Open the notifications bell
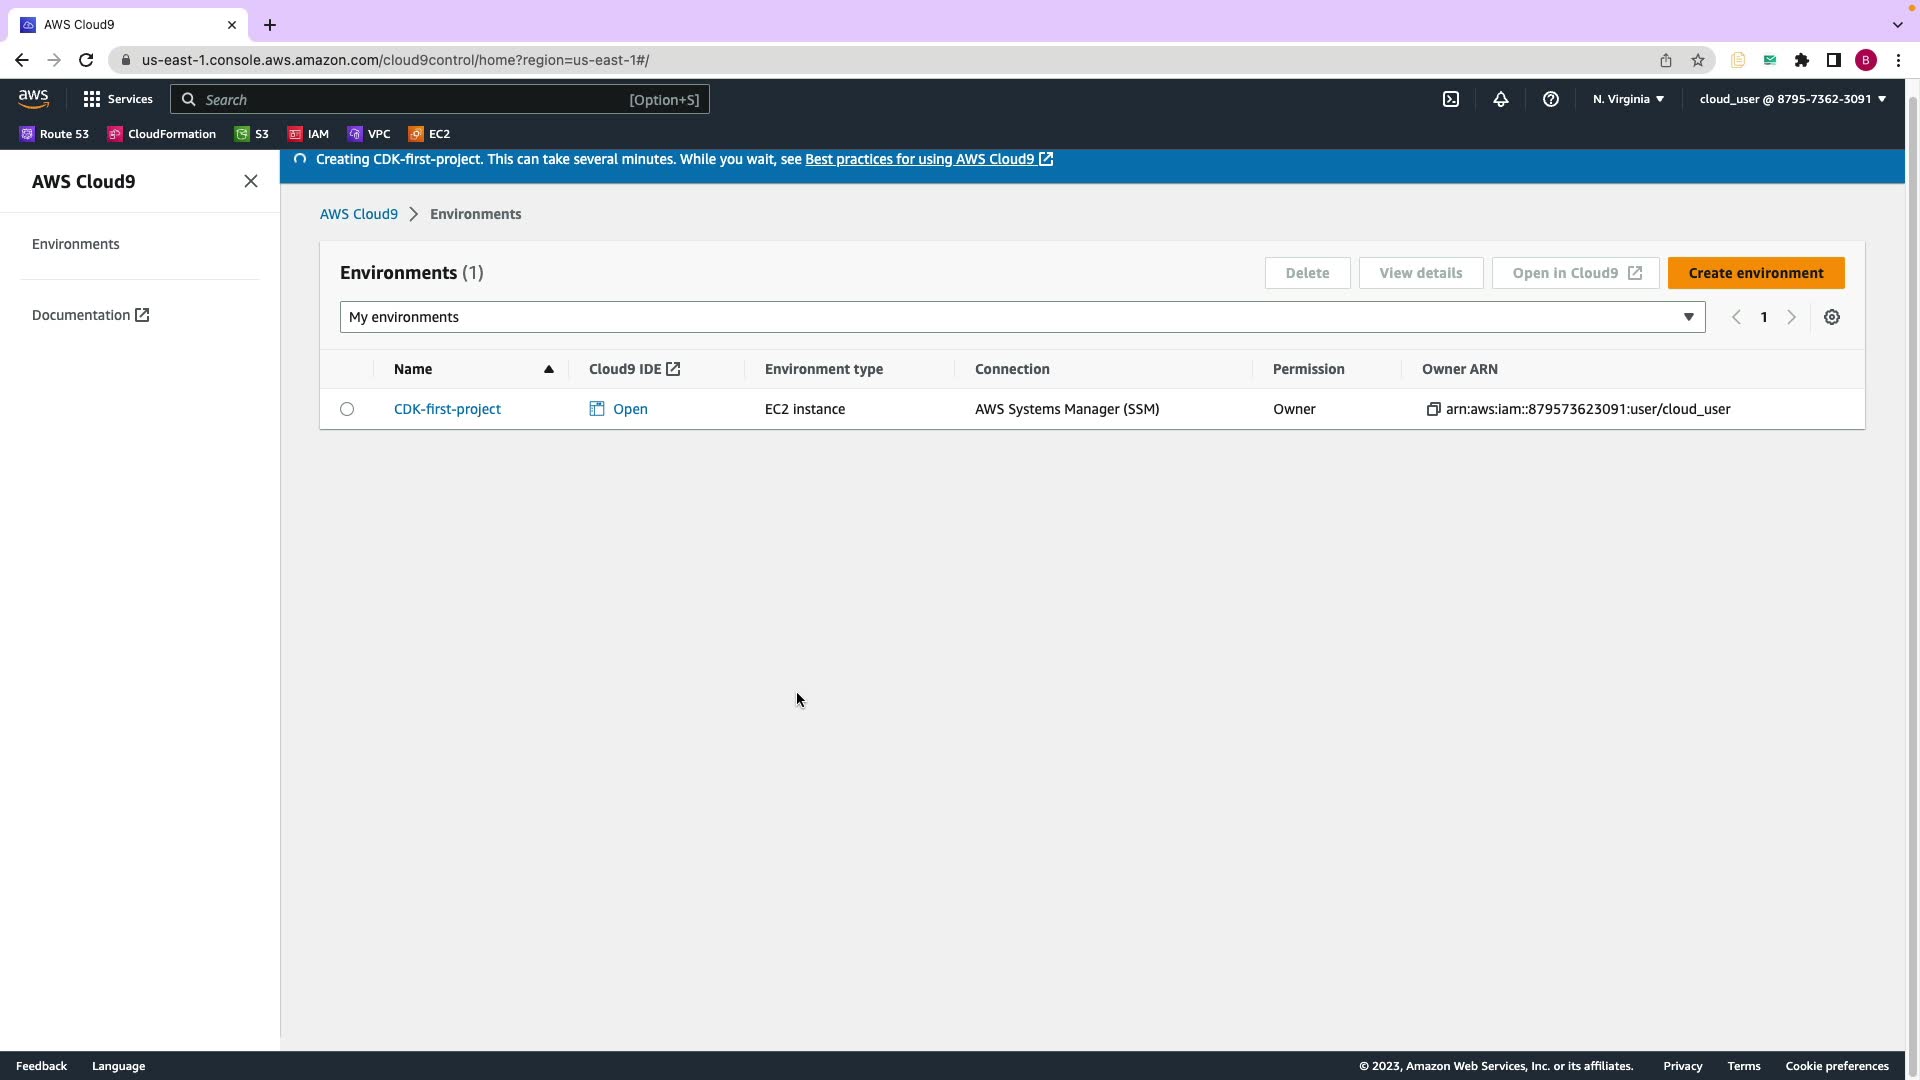The height and width of the screenshot is (1080, 1920). [x=1500, y=99]
